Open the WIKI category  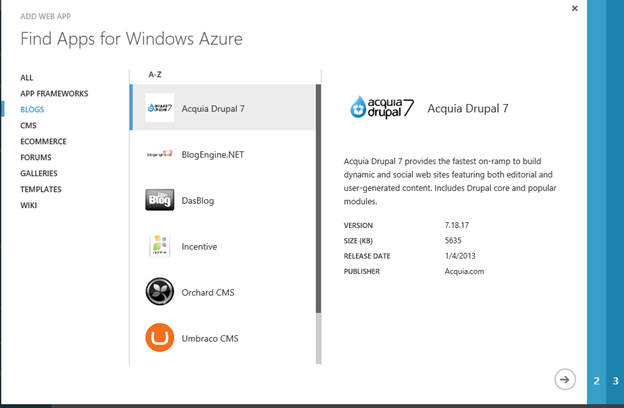[x=29, y=205]
